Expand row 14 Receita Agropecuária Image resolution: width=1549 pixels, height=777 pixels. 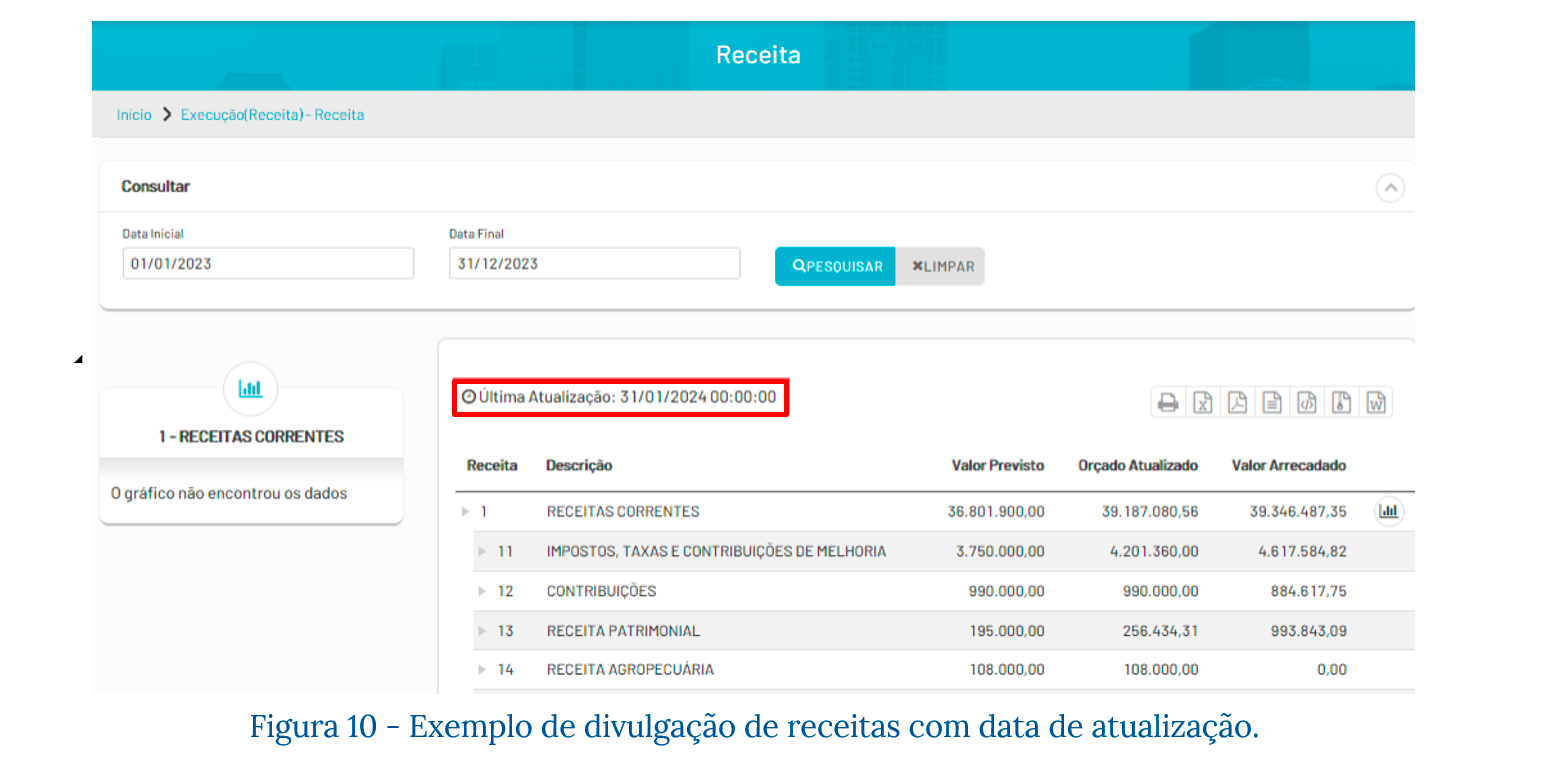pyautogui.click(x=483, y=670)
